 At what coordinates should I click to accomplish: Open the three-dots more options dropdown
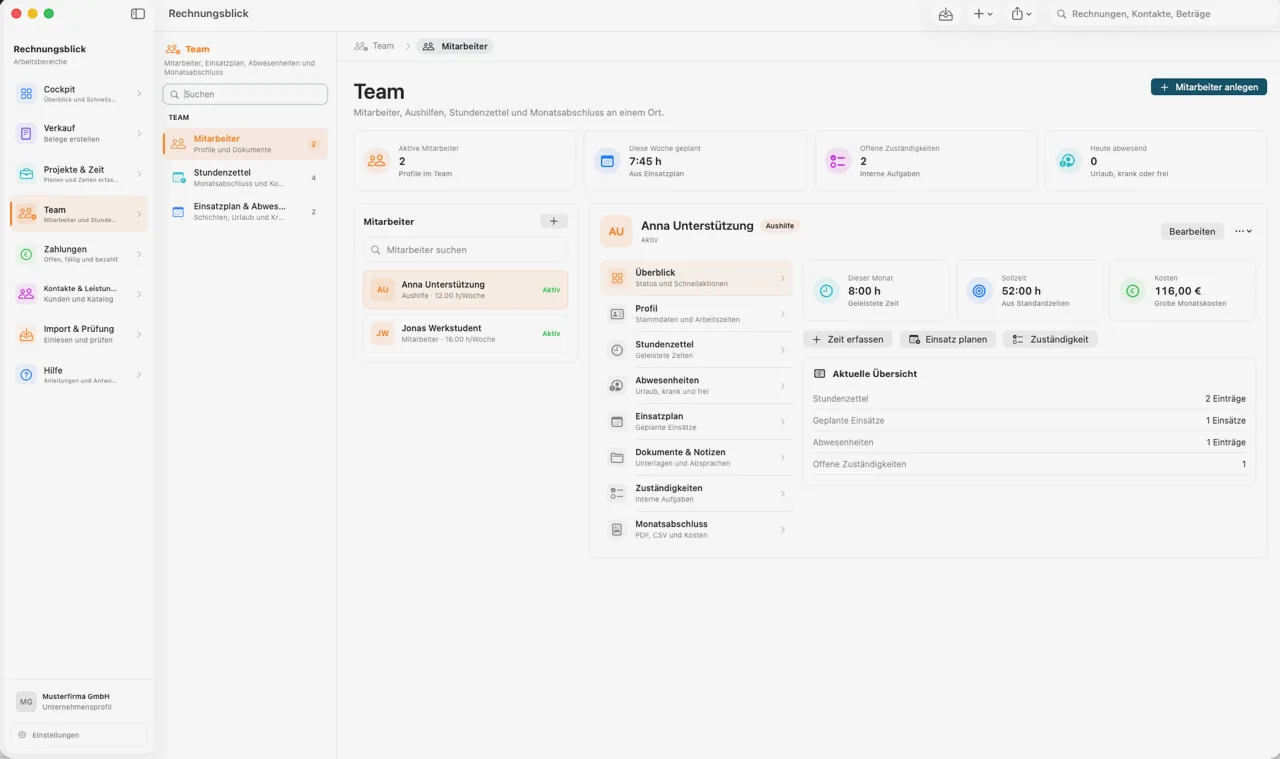(1243, 231)
